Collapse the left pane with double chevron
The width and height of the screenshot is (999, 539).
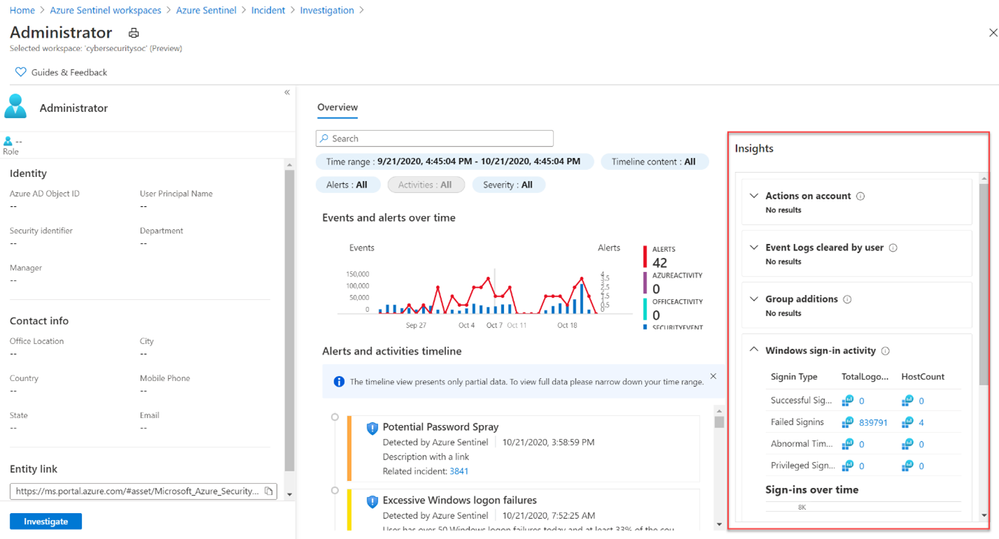pos(287,92)
